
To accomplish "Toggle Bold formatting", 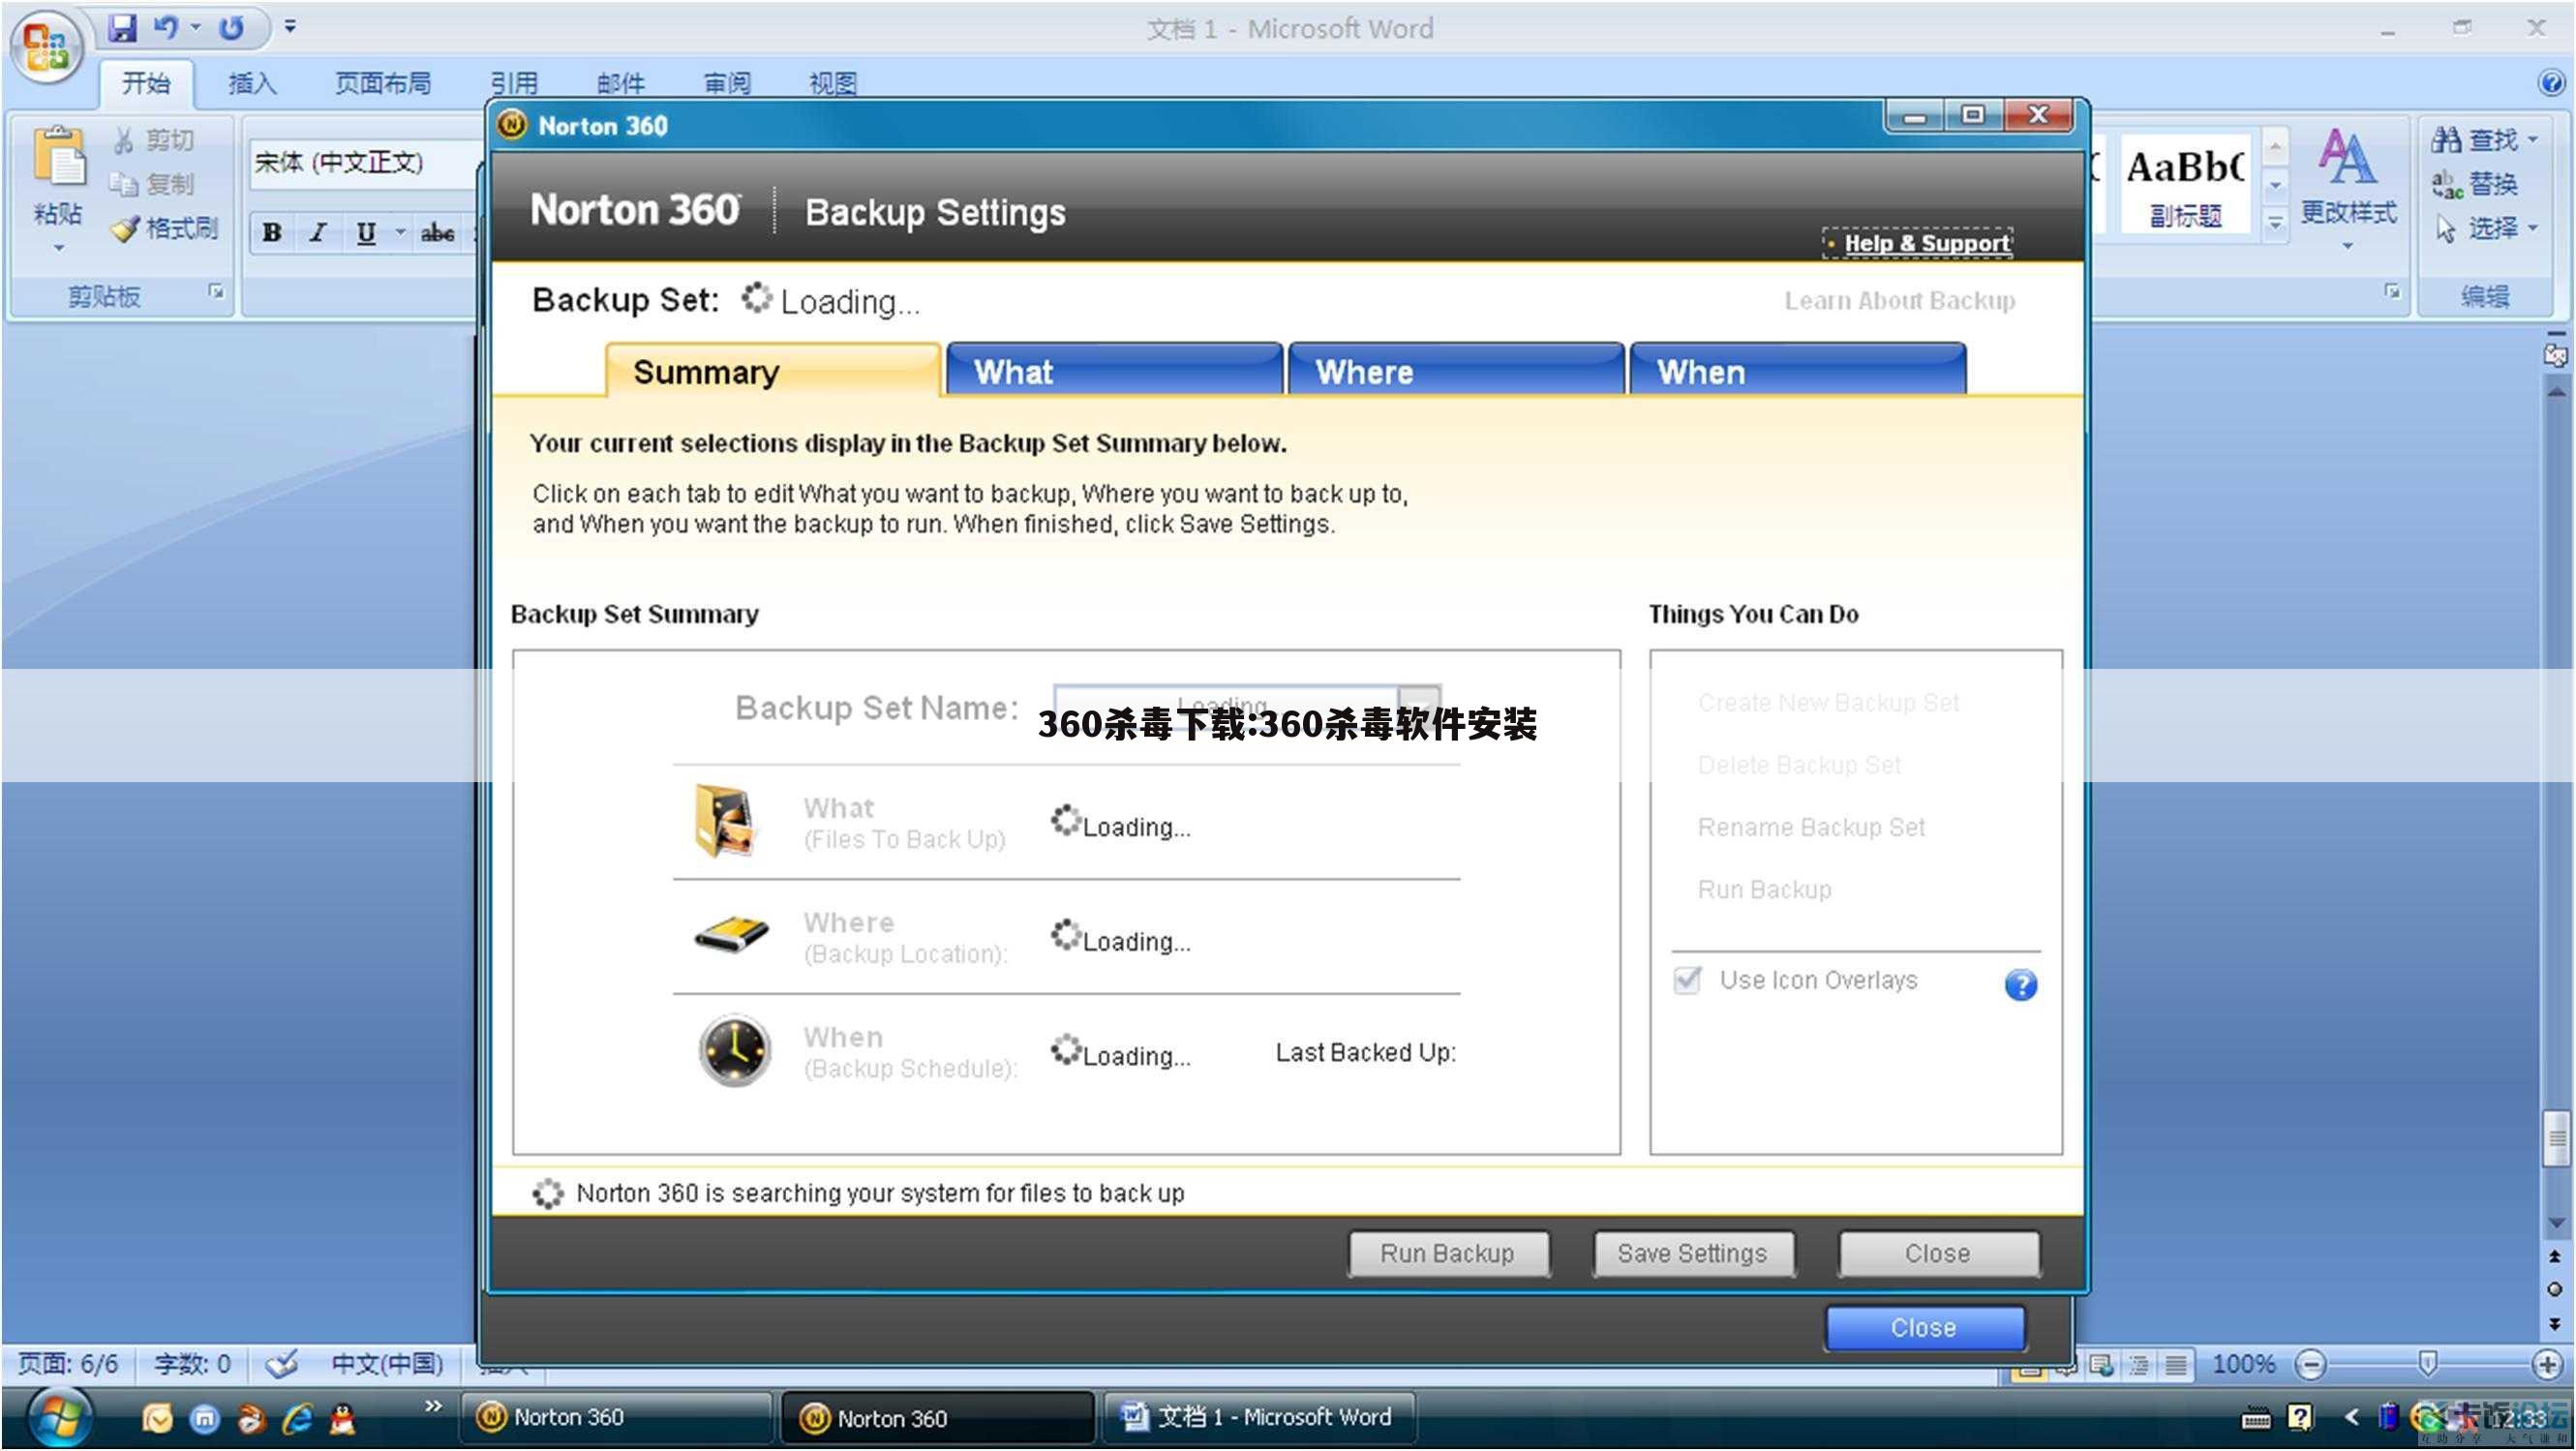I will point(271,233).
